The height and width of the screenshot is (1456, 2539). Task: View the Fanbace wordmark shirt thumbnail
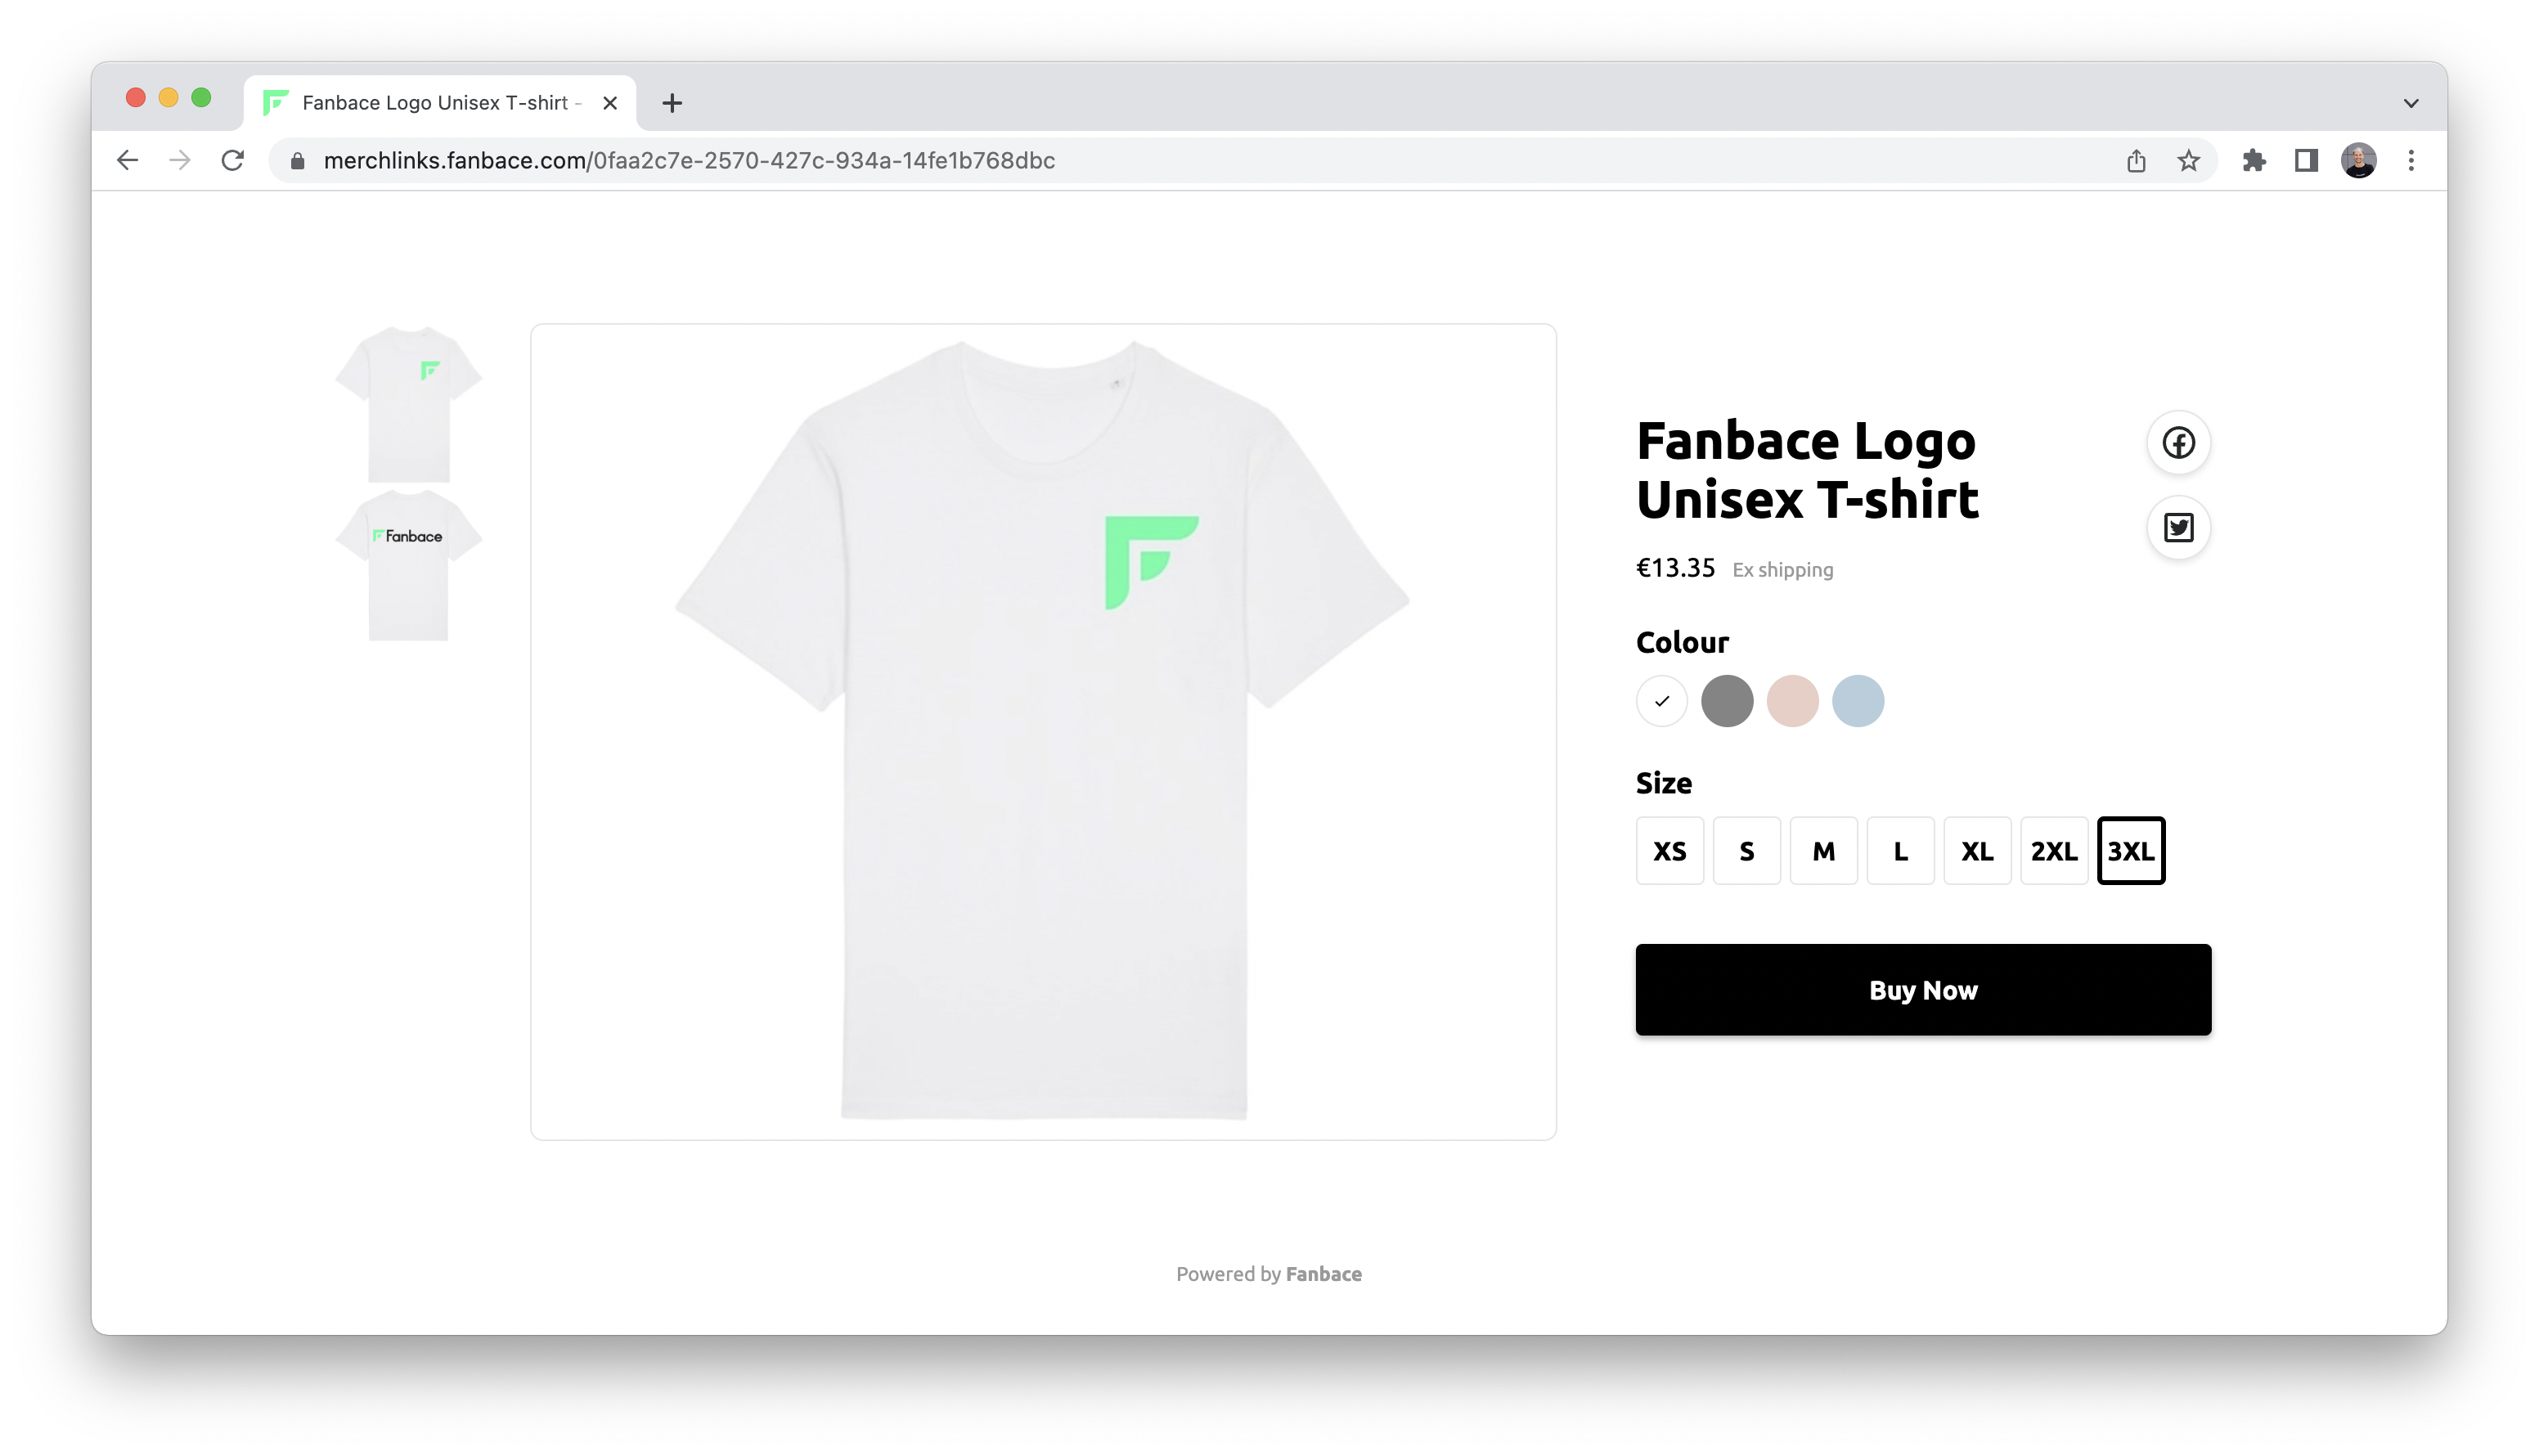(408, 565)
